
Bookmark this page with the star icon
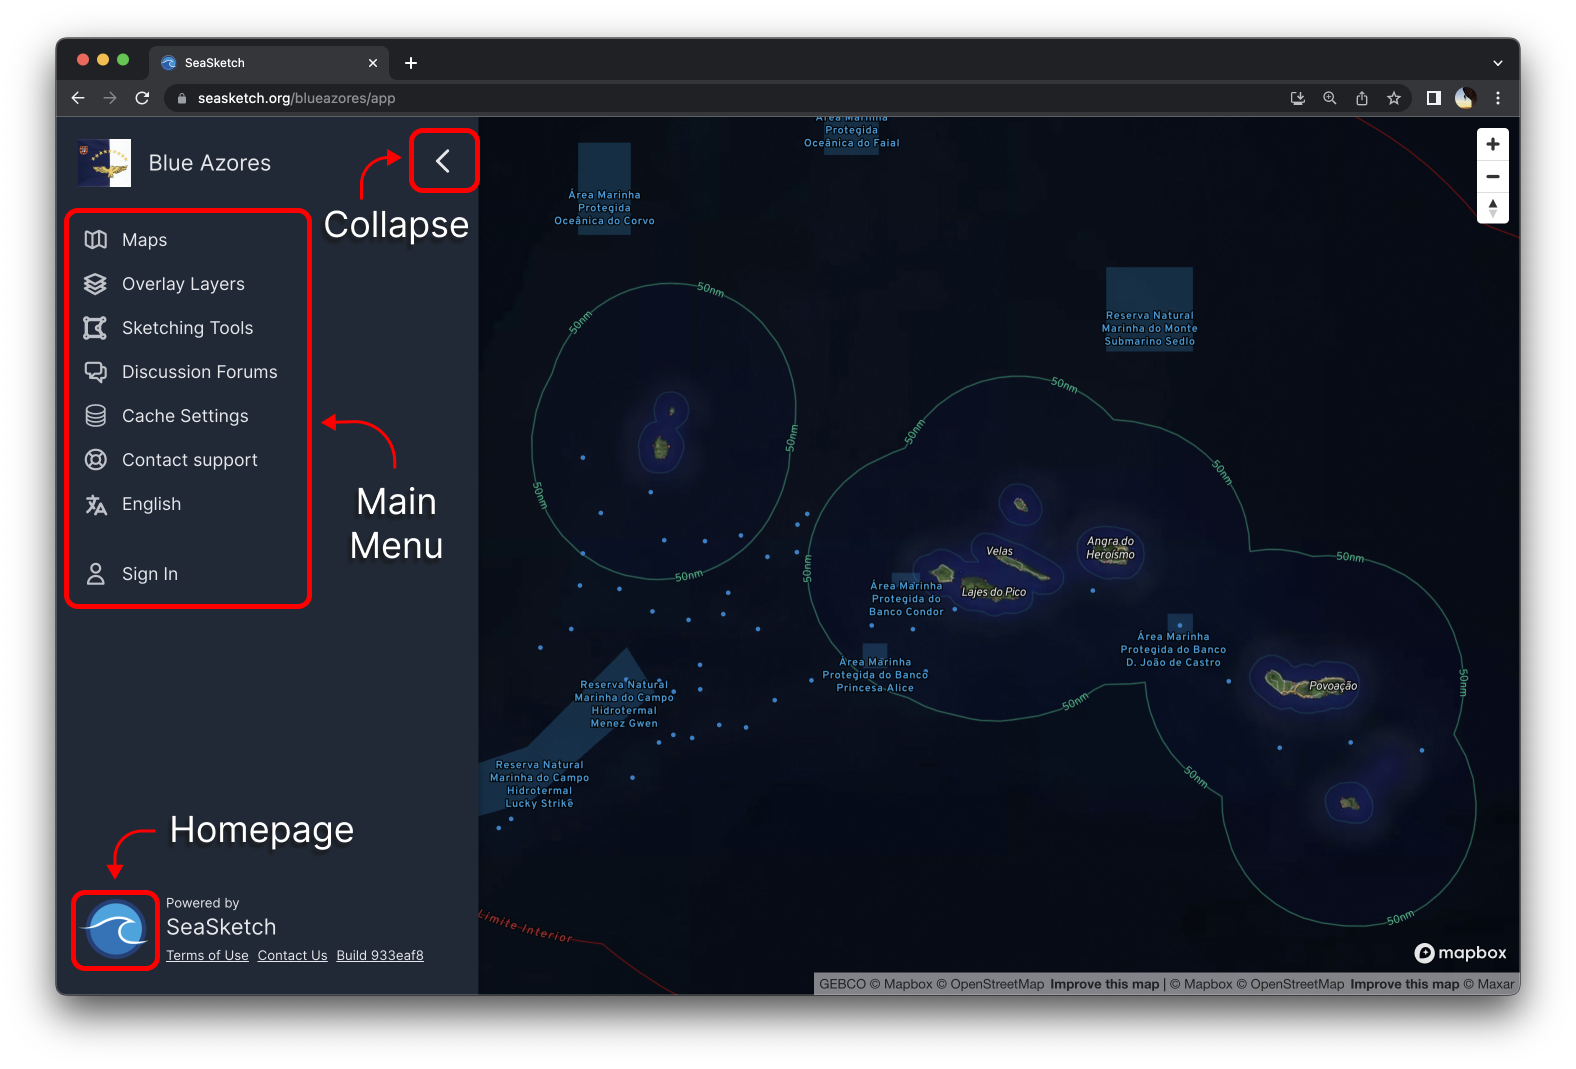(x=1393, y=98)
